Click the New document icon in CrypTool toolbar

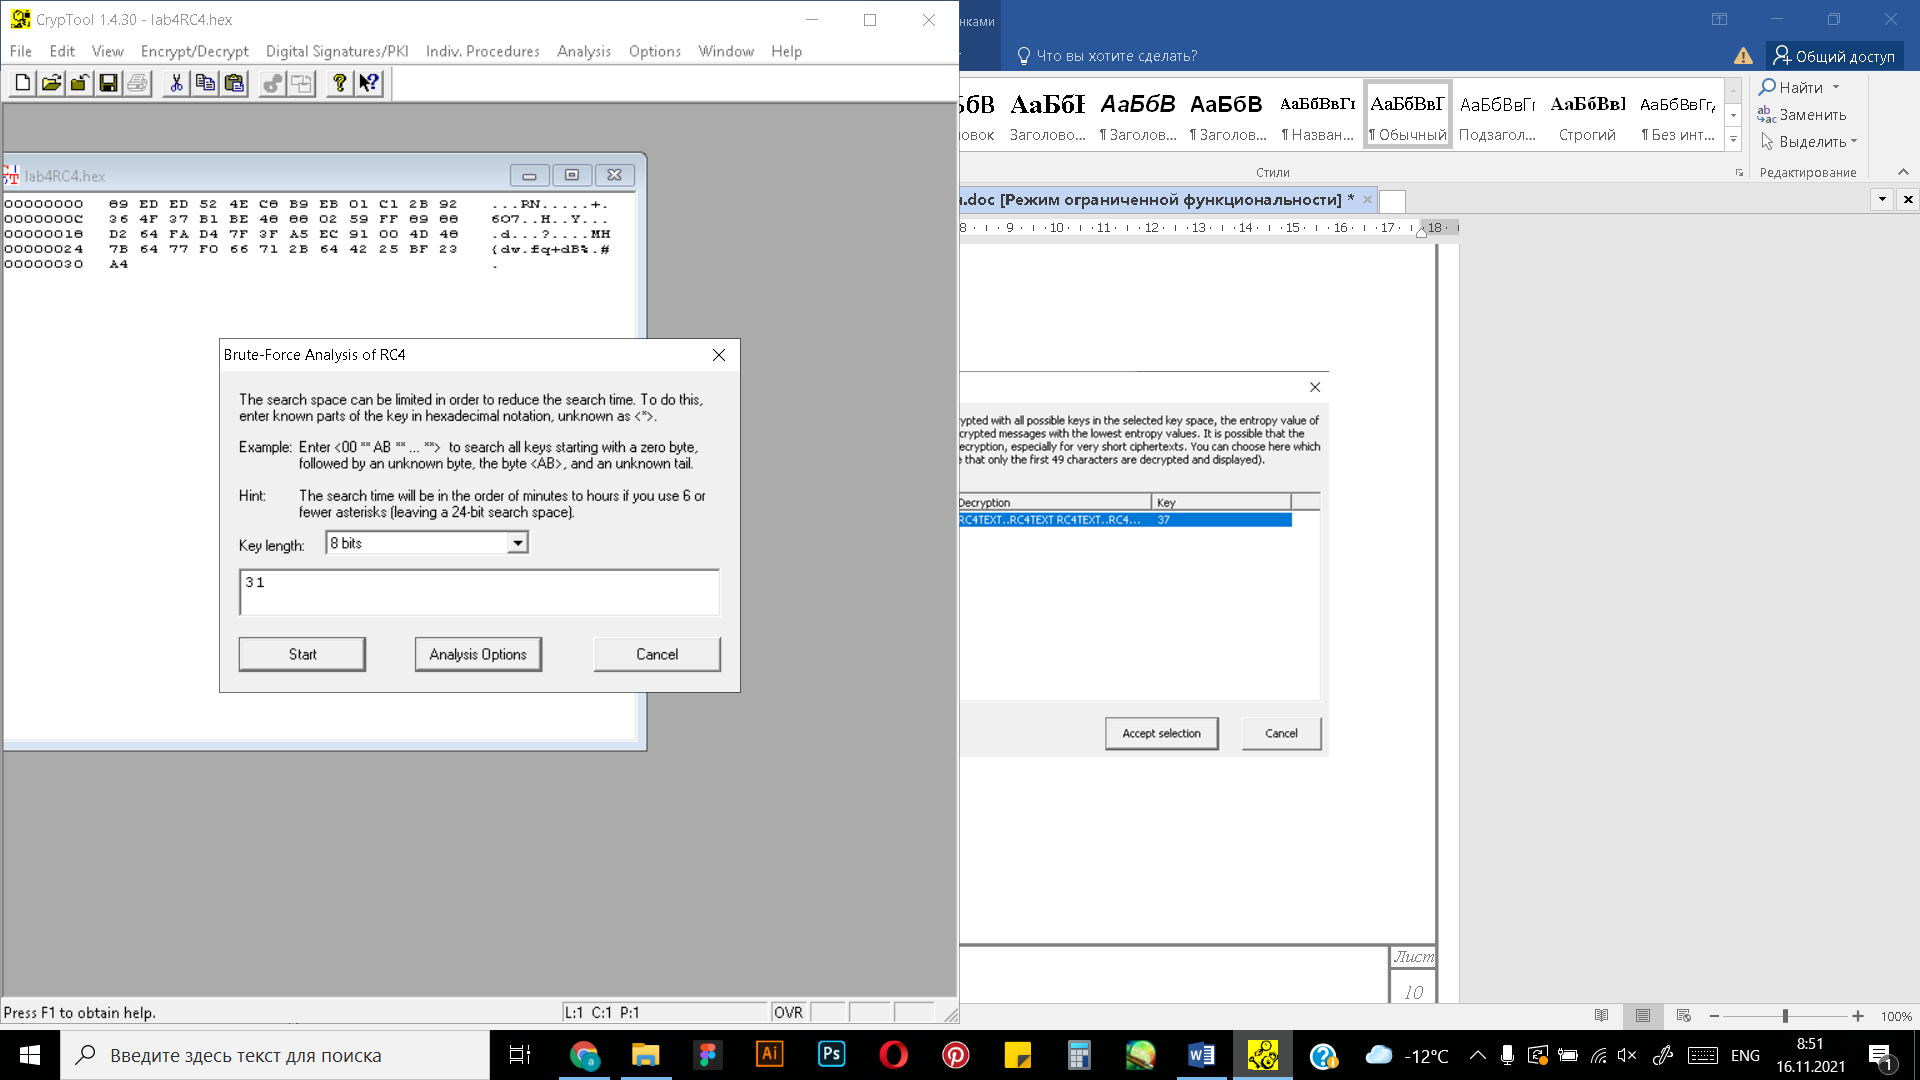[22, 83]
